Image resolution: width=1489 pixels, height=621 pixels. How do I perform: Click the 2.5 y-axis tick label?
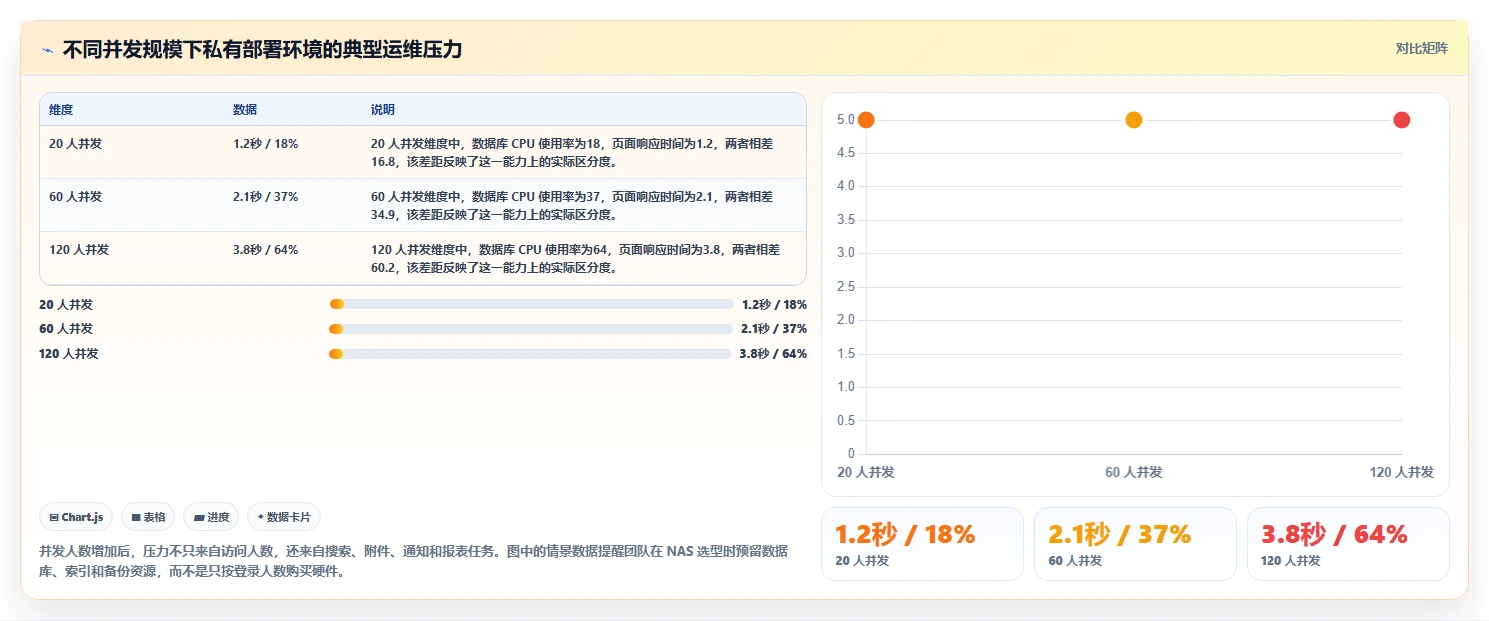click(x=845, y=287)
